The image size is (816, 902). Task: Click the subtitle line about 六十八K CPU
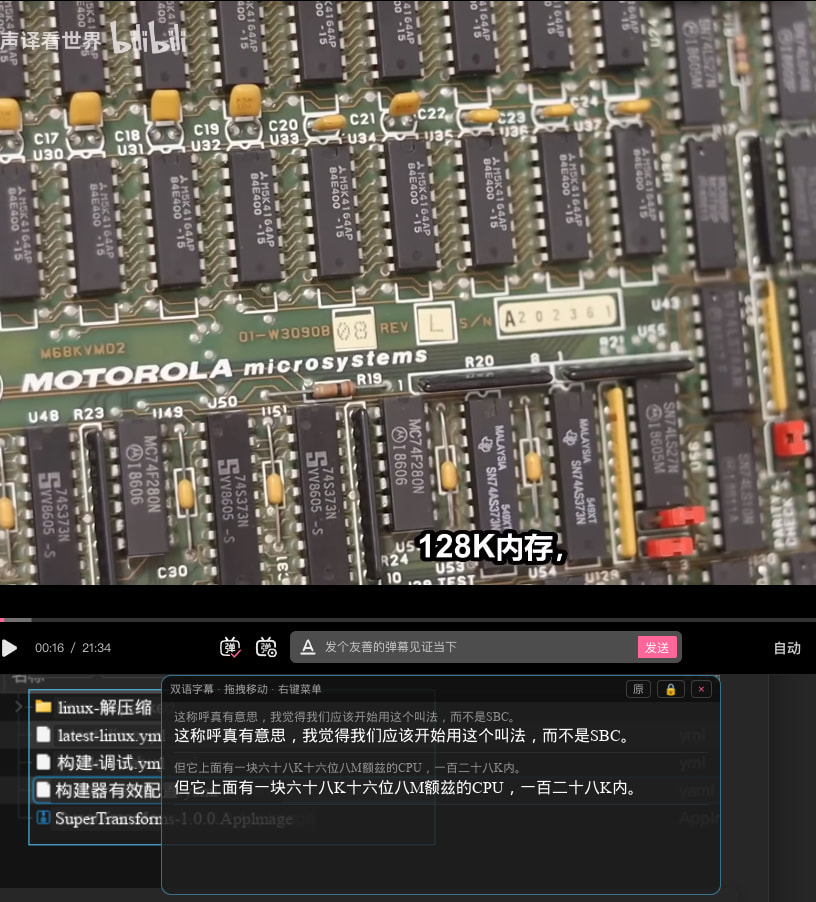click(x=407, y=787)
